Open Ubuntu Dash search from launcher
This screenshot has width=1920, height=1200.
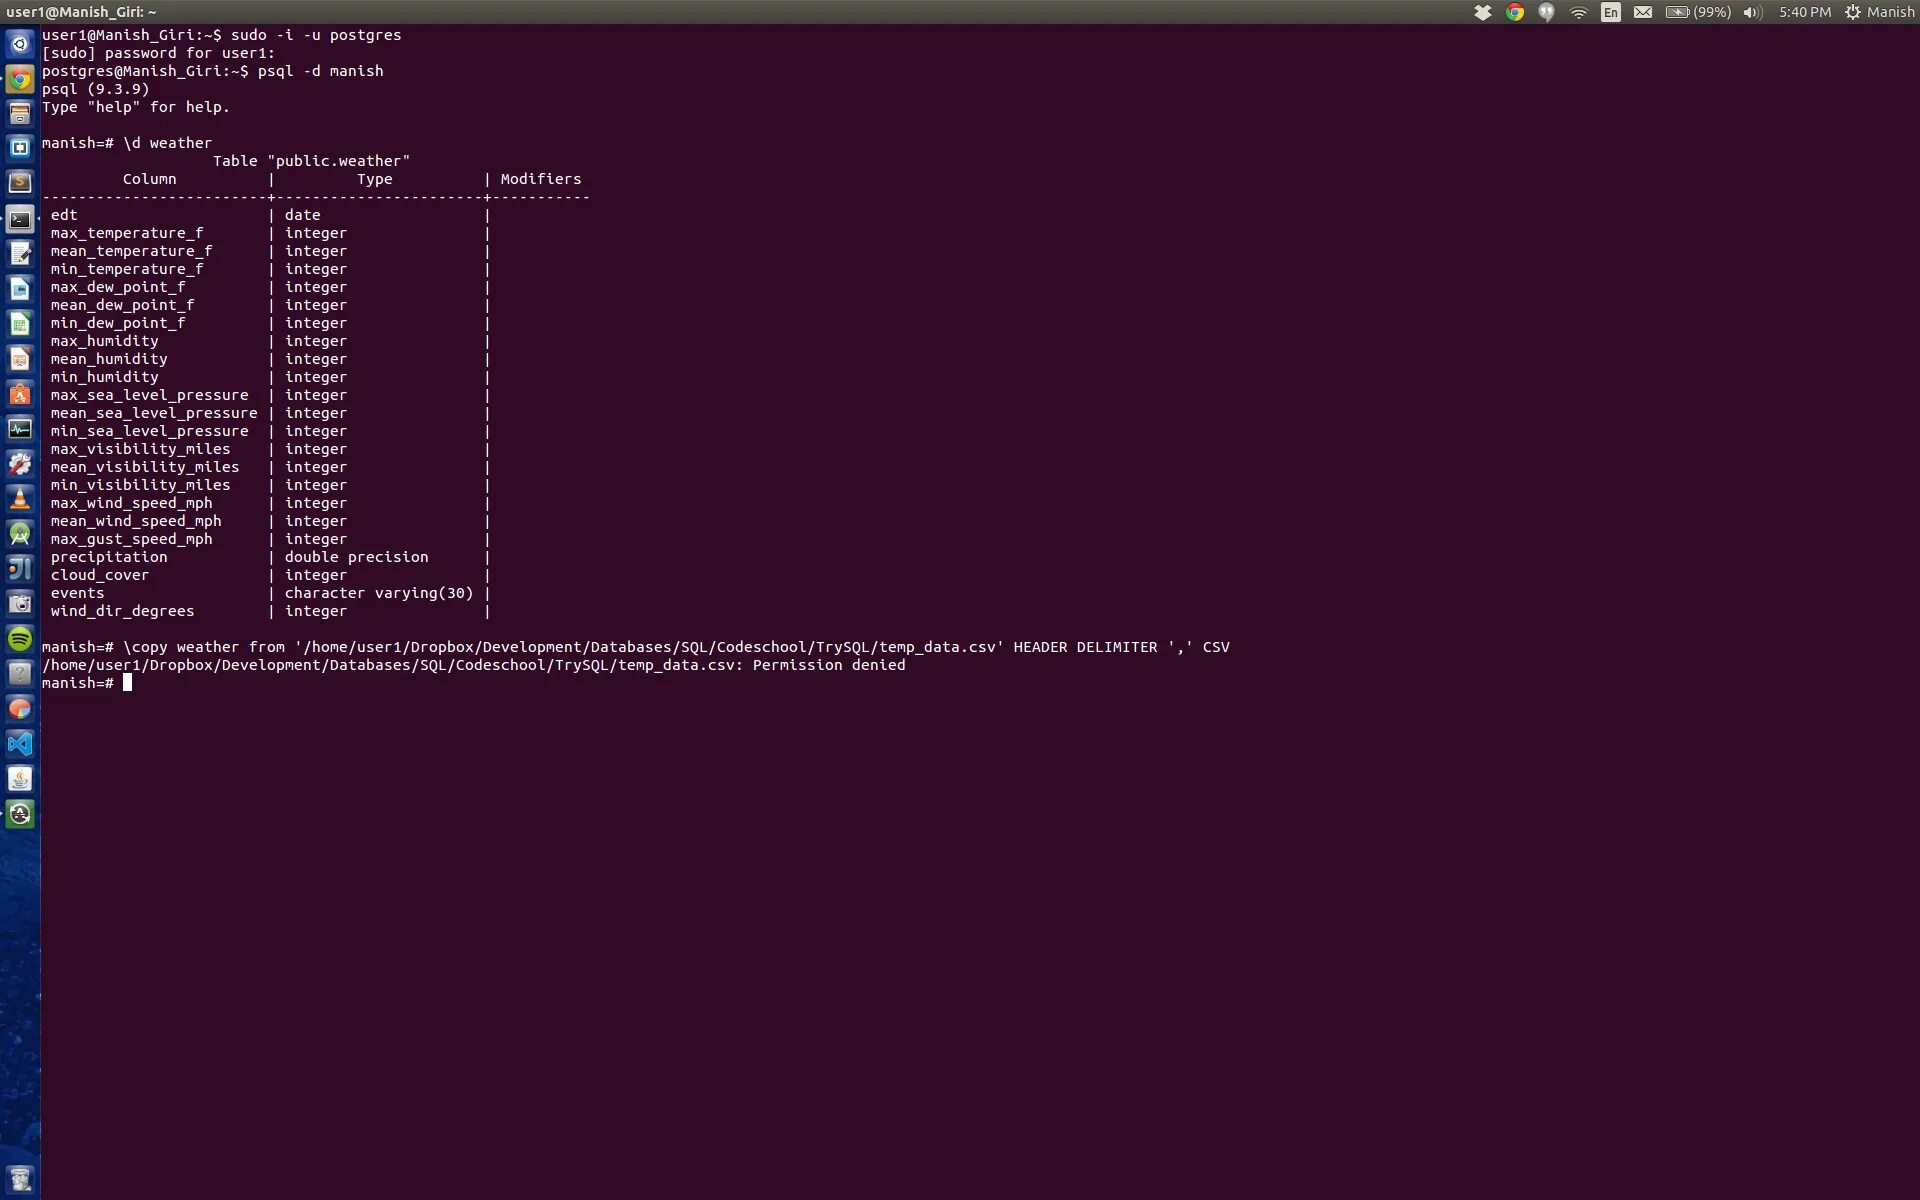click(x=20, y=44)
